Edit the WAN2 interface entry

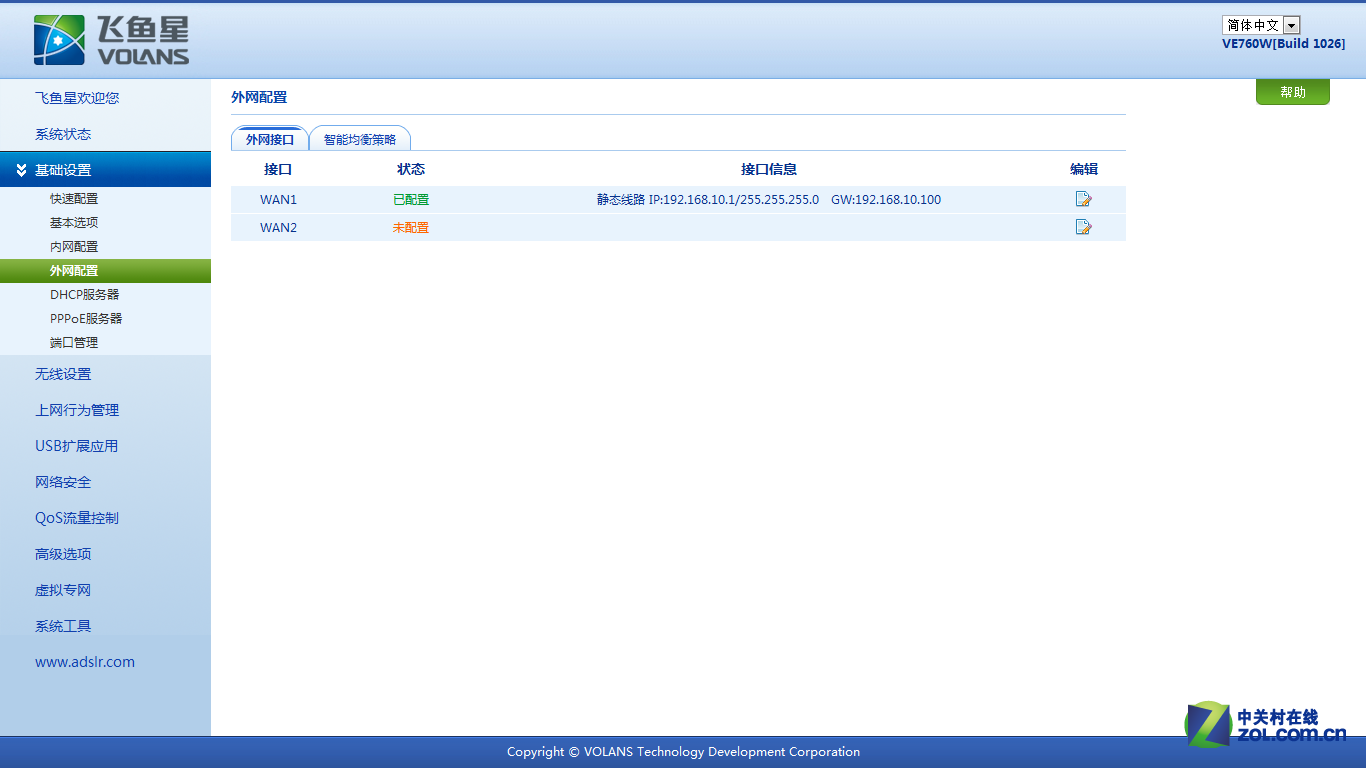point(1083,227)
